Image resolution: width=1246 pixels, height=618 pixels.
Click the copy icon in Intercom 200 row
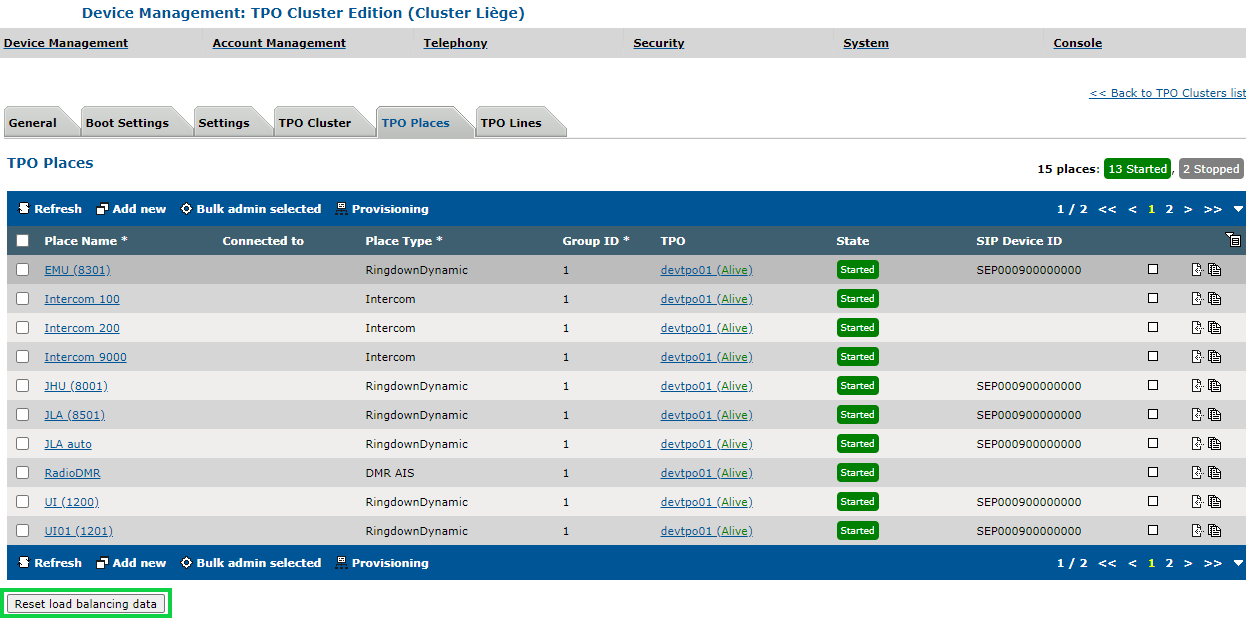coord(1215,328)
